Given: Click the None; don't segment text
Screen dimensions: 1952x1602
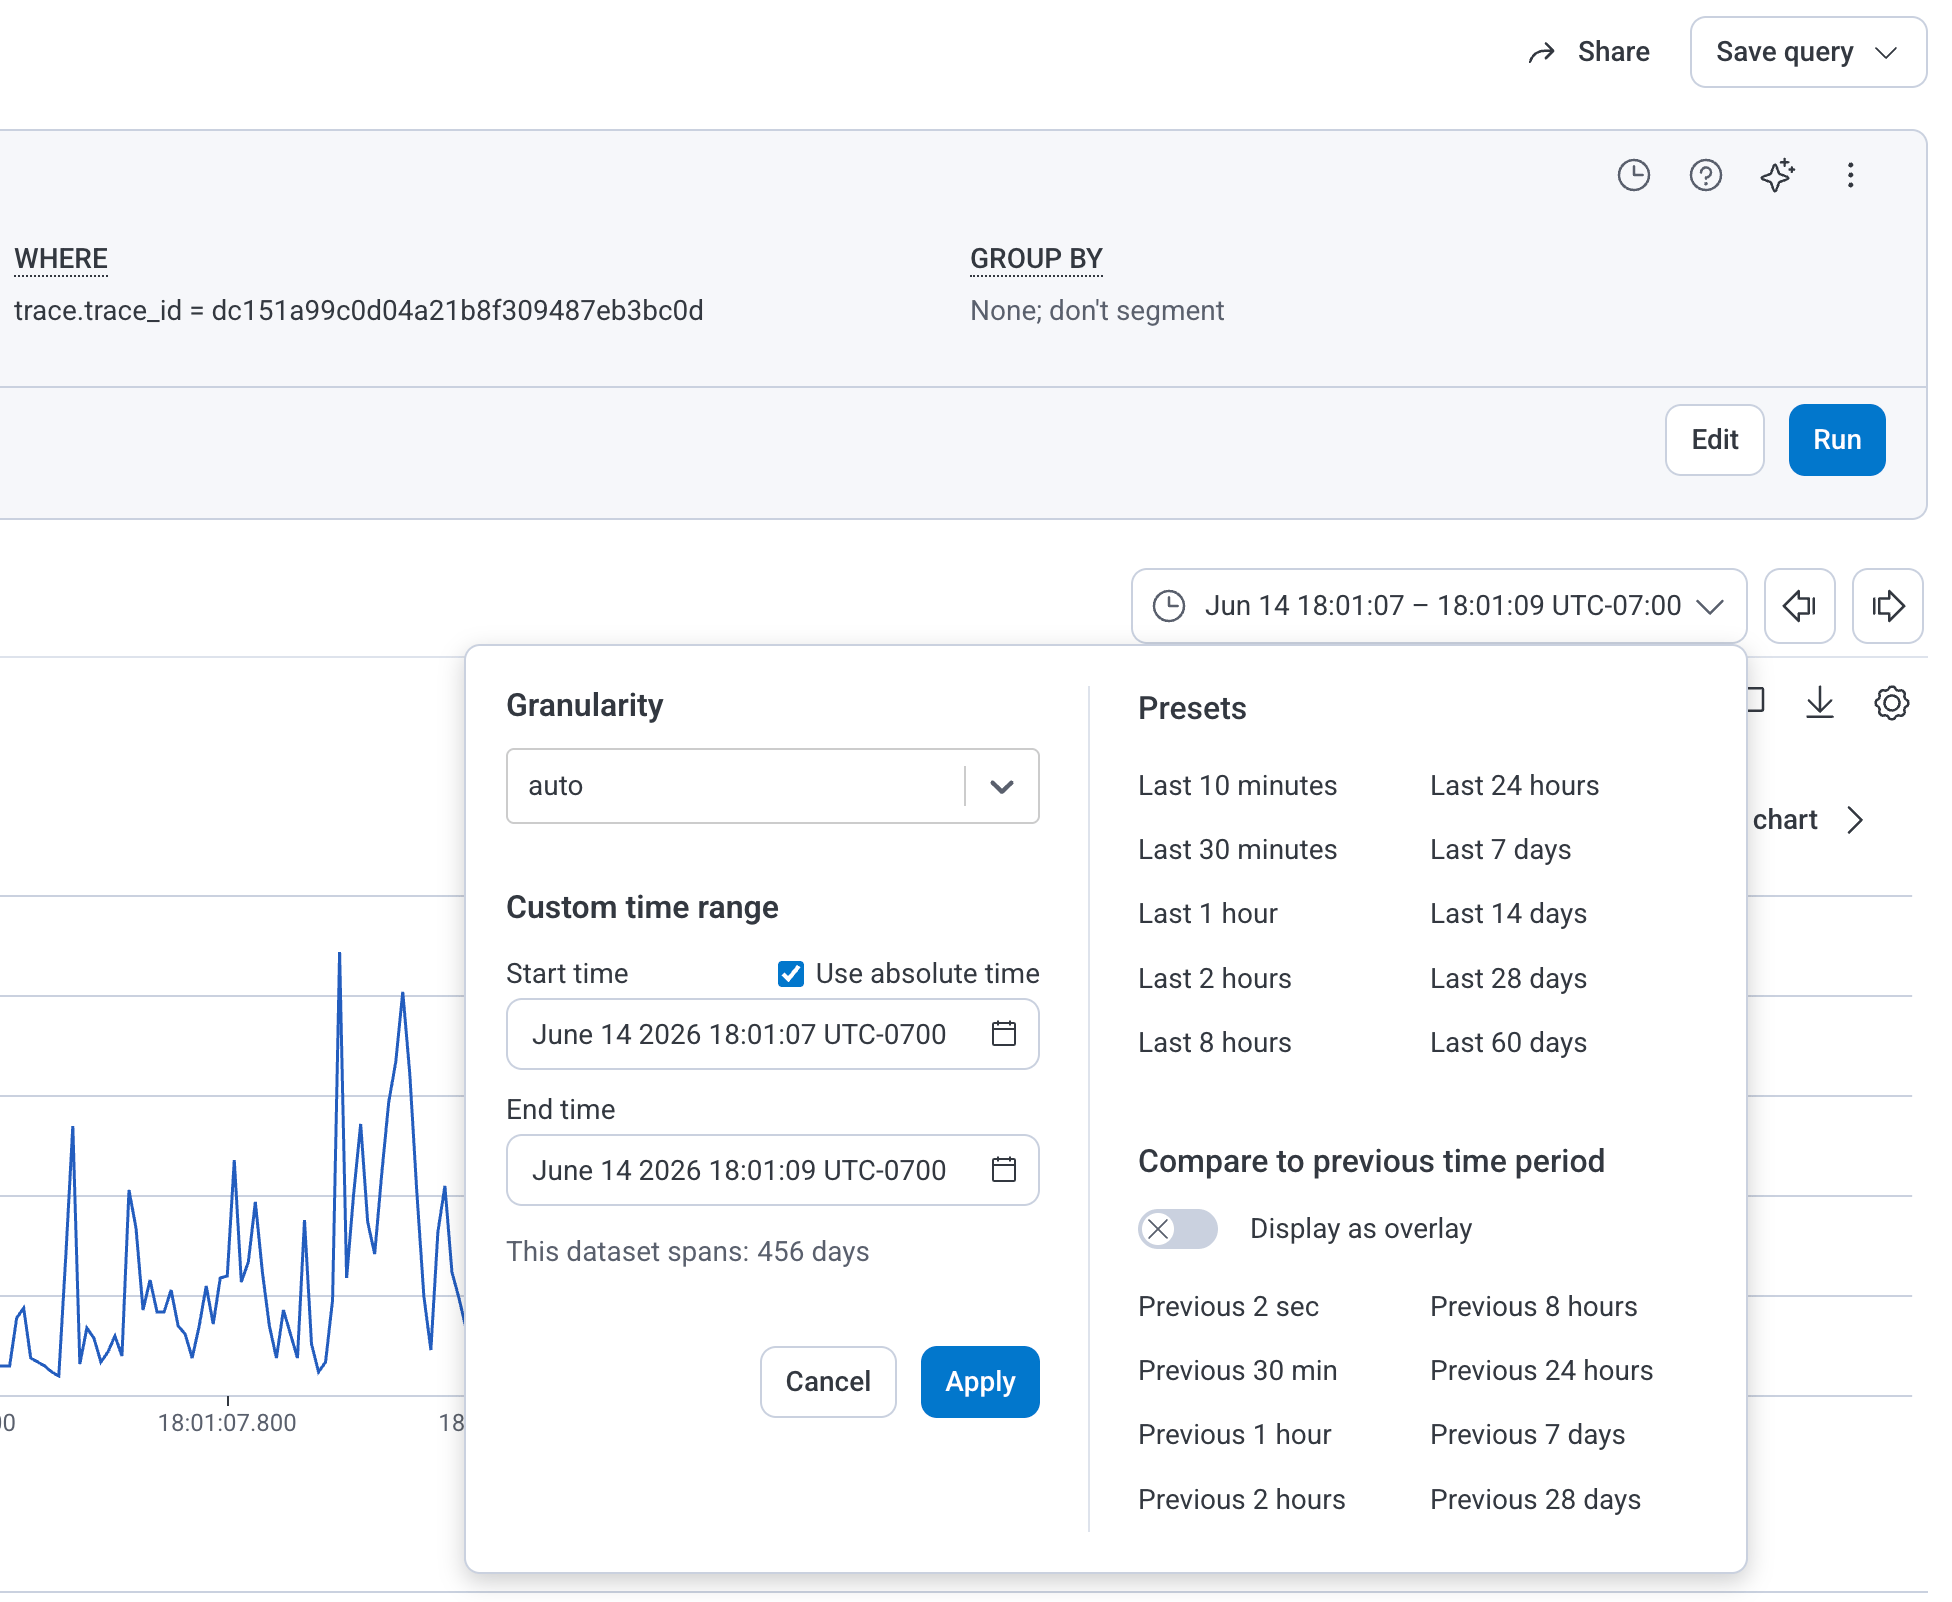Looking at the screenshot, I should tap(1097, 311).
